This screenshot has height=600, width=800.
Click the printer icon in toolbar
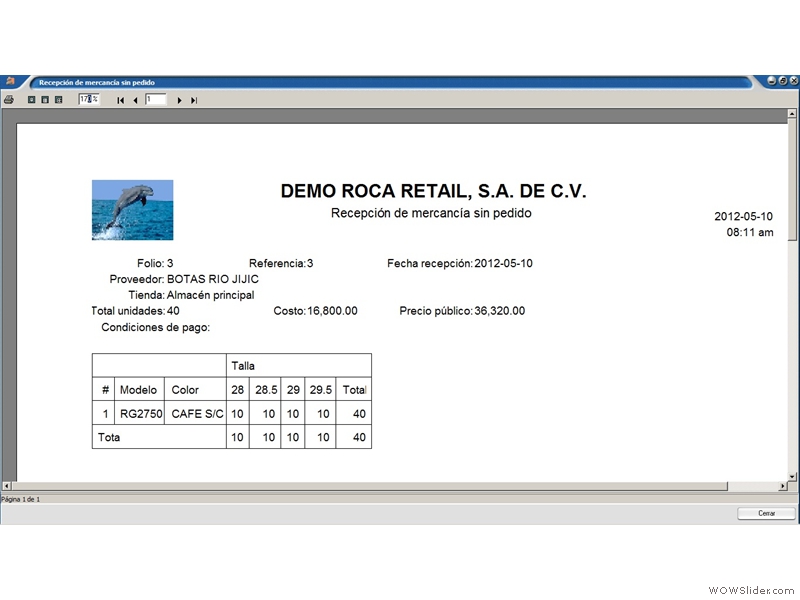point(9,99)
